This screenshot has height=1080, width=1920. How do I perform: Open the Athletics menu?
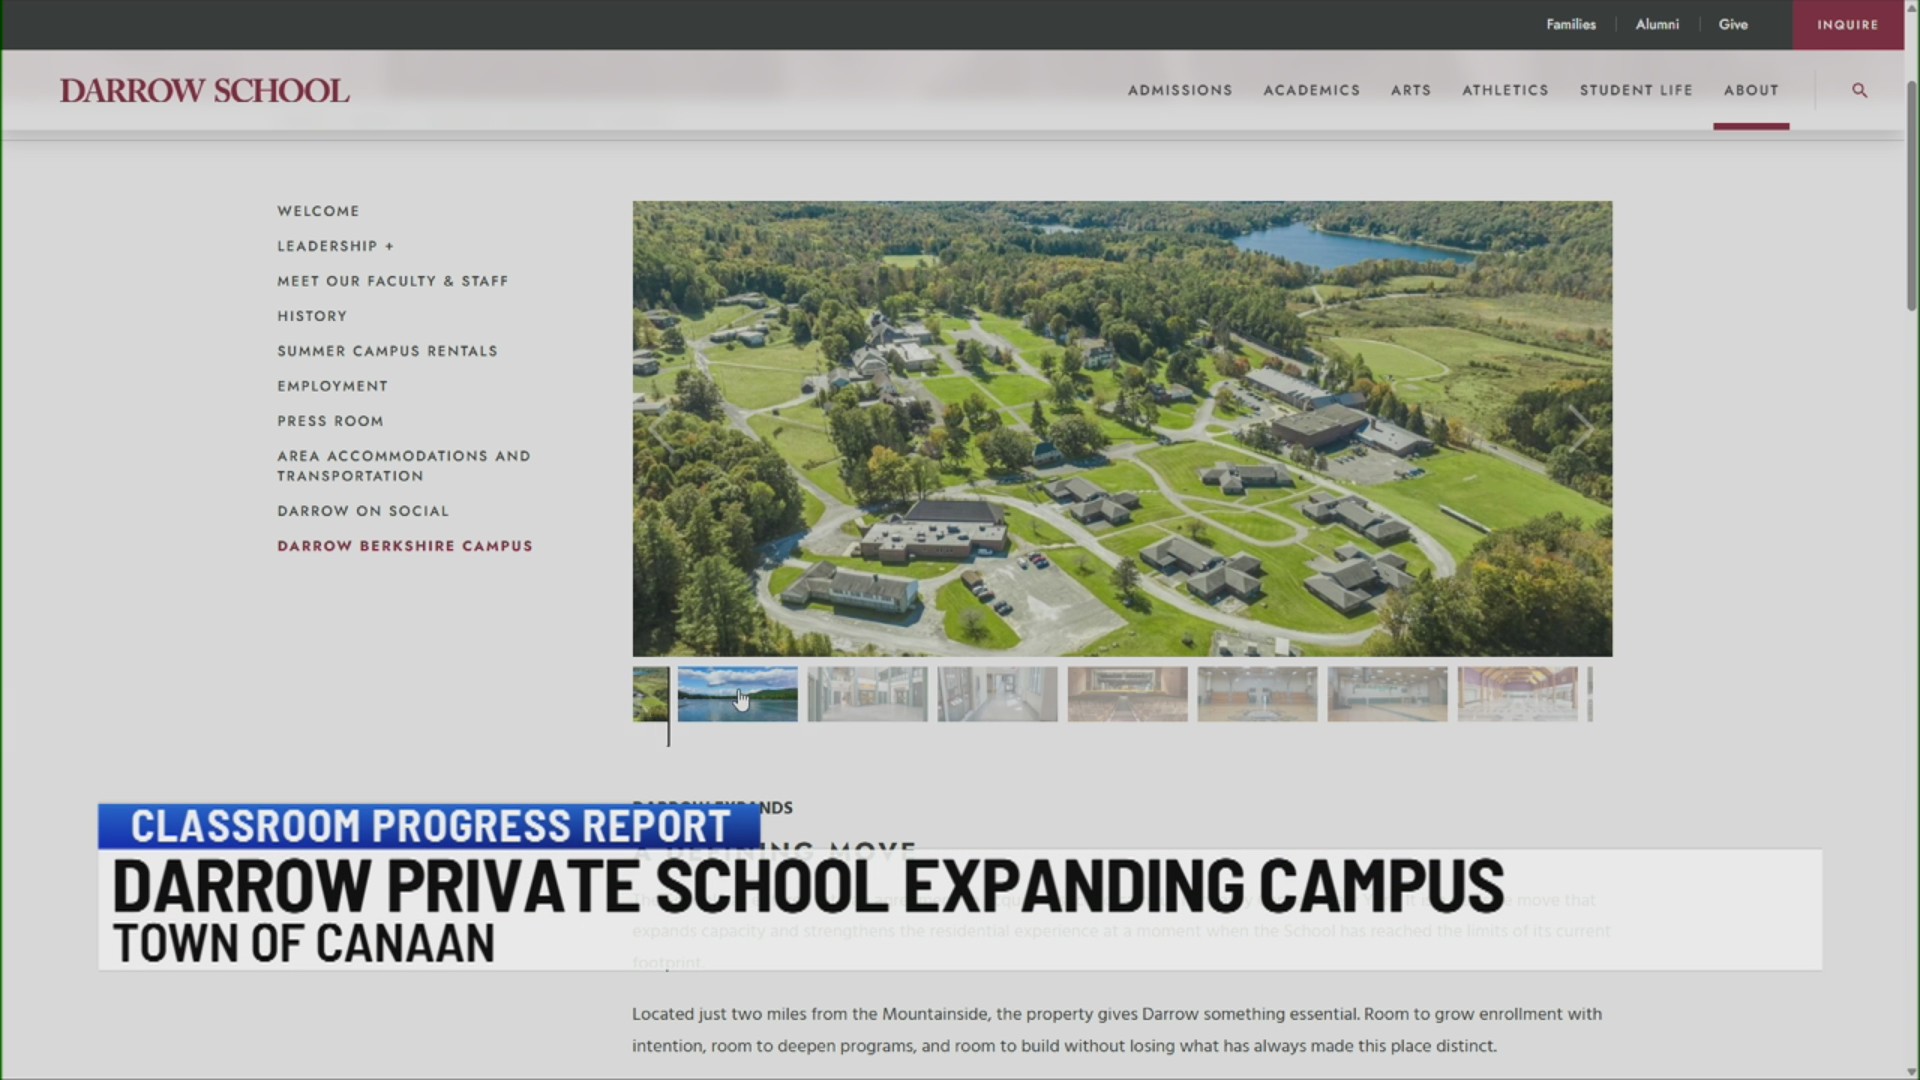click(x=1505, y=90)
